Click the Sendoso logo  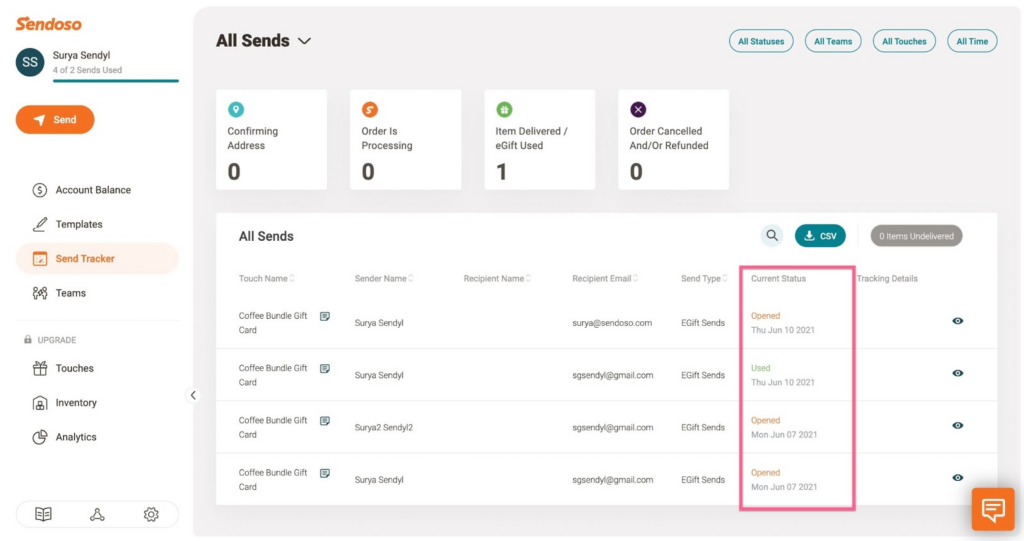pos(48,24)
